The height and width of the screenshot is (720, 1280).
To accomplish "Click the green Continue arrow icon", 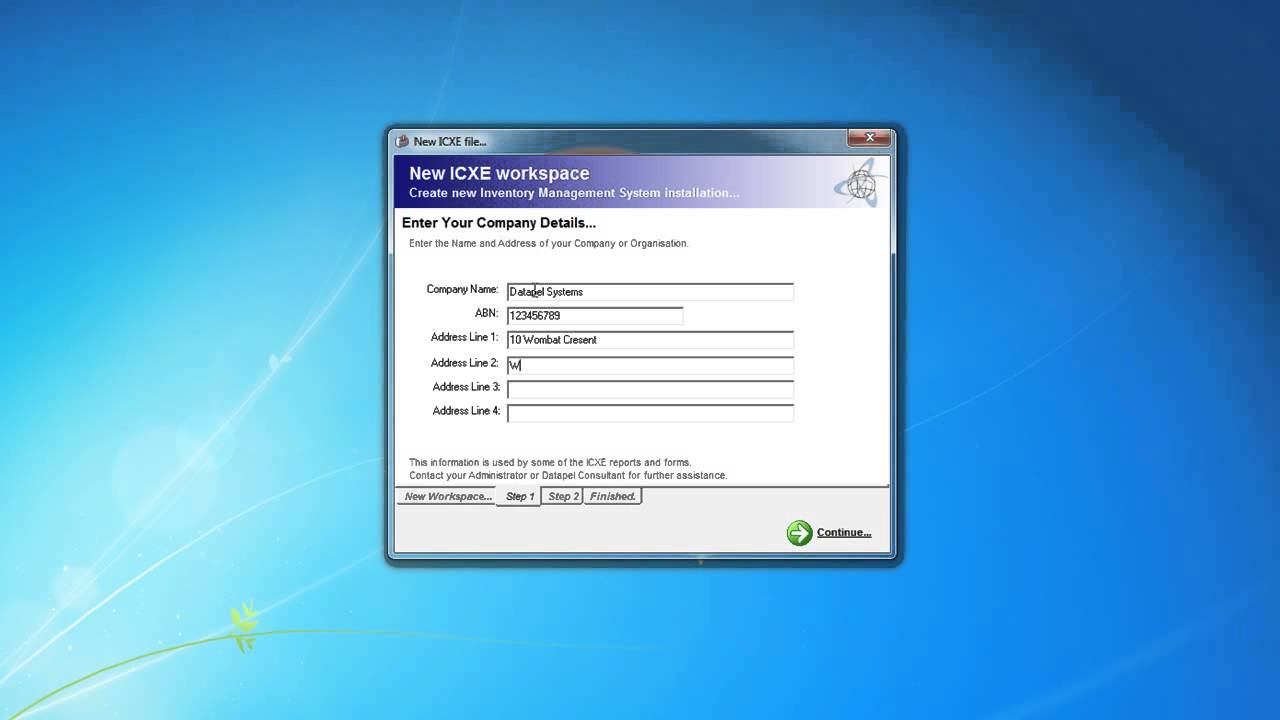I will coord(800,533).
